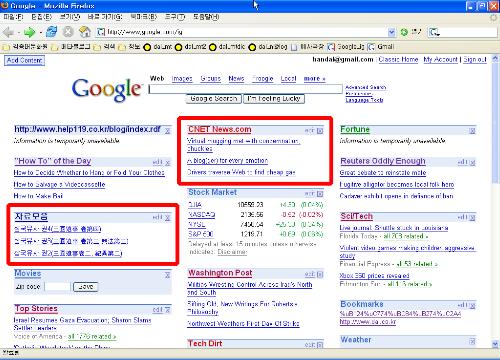Open the dolm2 bookmark in toolbar
The width and height of the screenshot is (500, 360).
[191, 47]
